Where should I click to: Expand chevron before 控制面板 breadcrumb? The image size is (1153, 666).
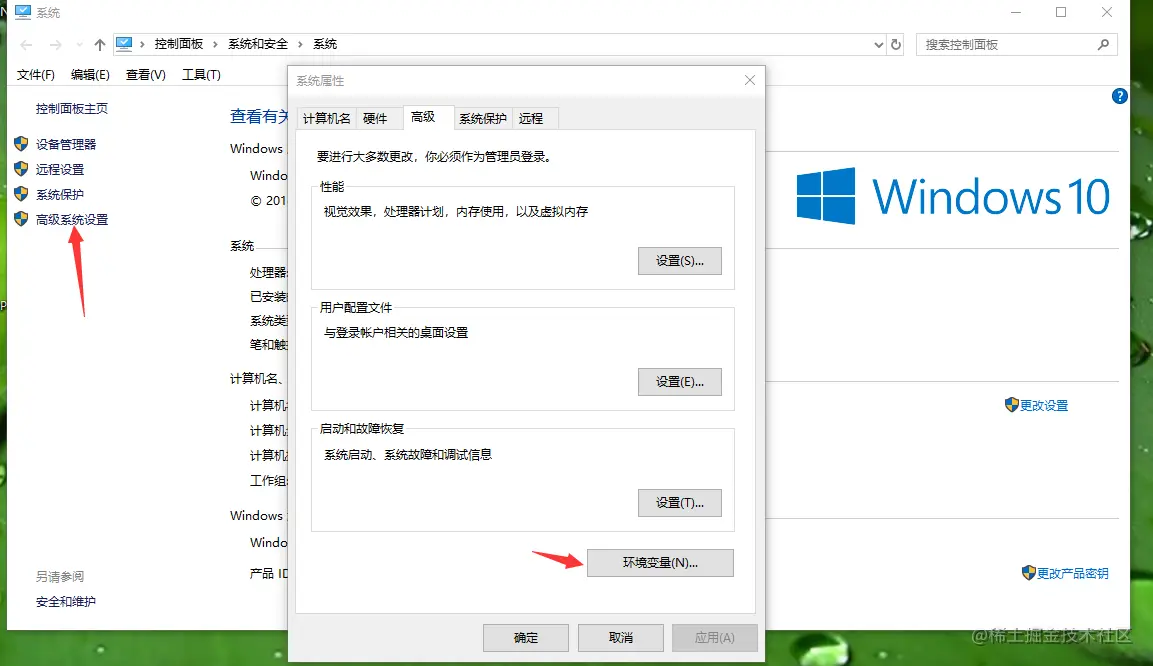coord(141,45)
